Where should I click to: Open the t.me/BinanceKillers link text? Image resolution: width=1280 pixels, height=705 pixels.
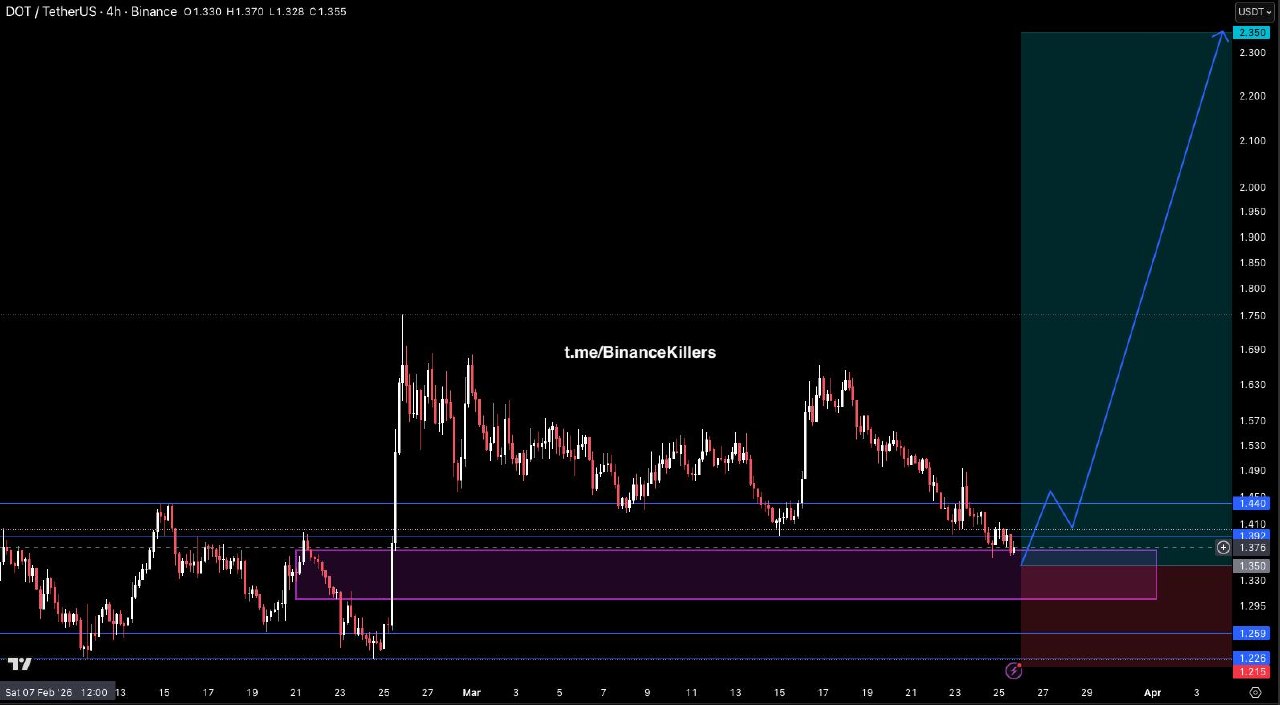[640, 352]
